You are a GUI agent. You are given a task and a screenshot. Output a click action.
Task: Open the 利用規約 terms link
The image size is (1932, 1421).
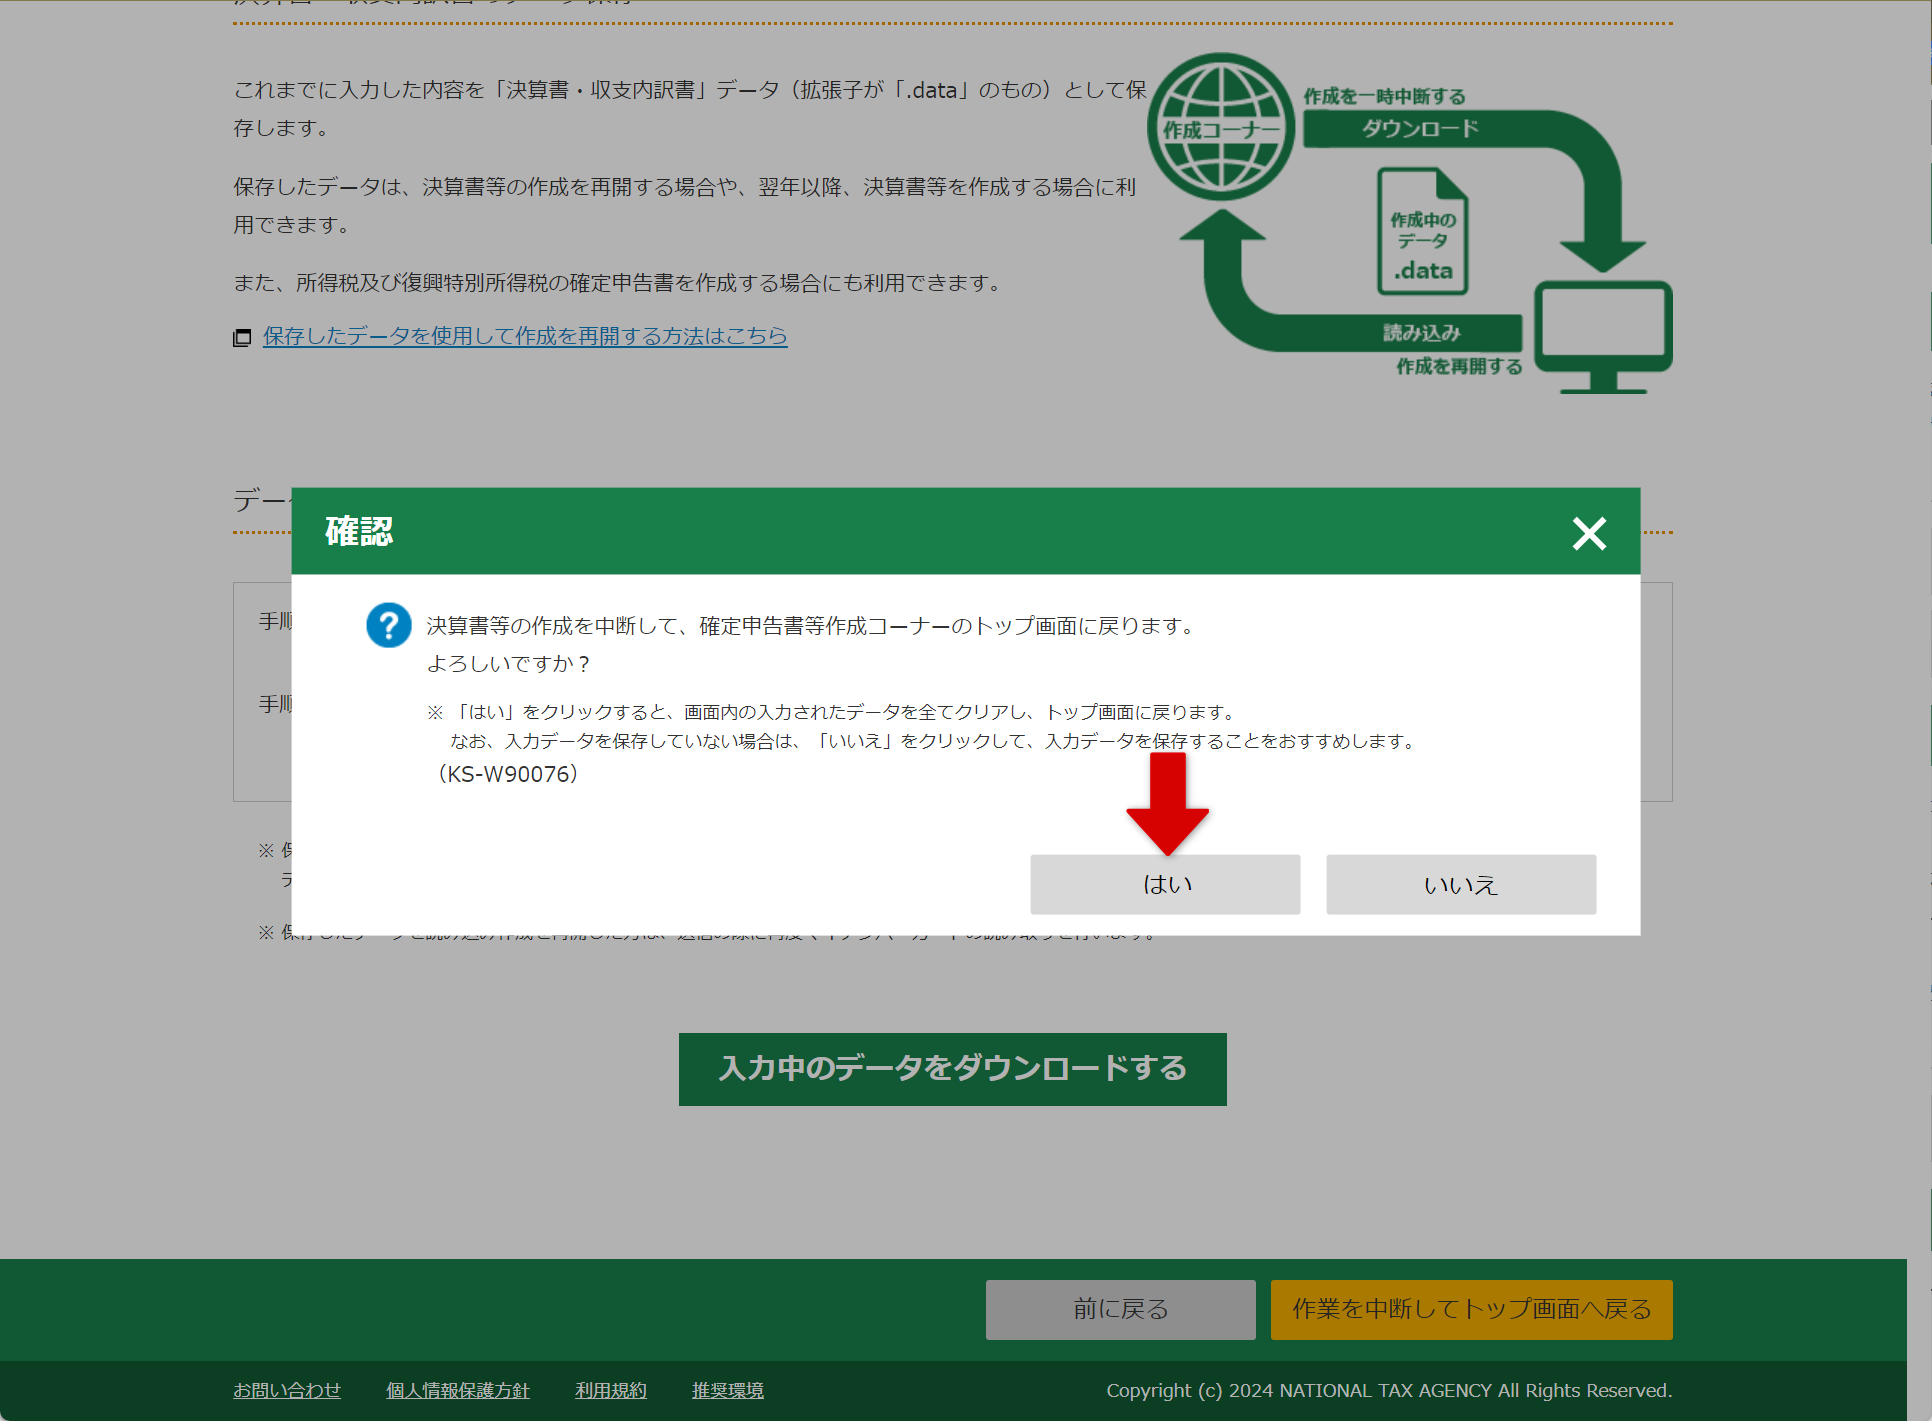point(610,1390)
